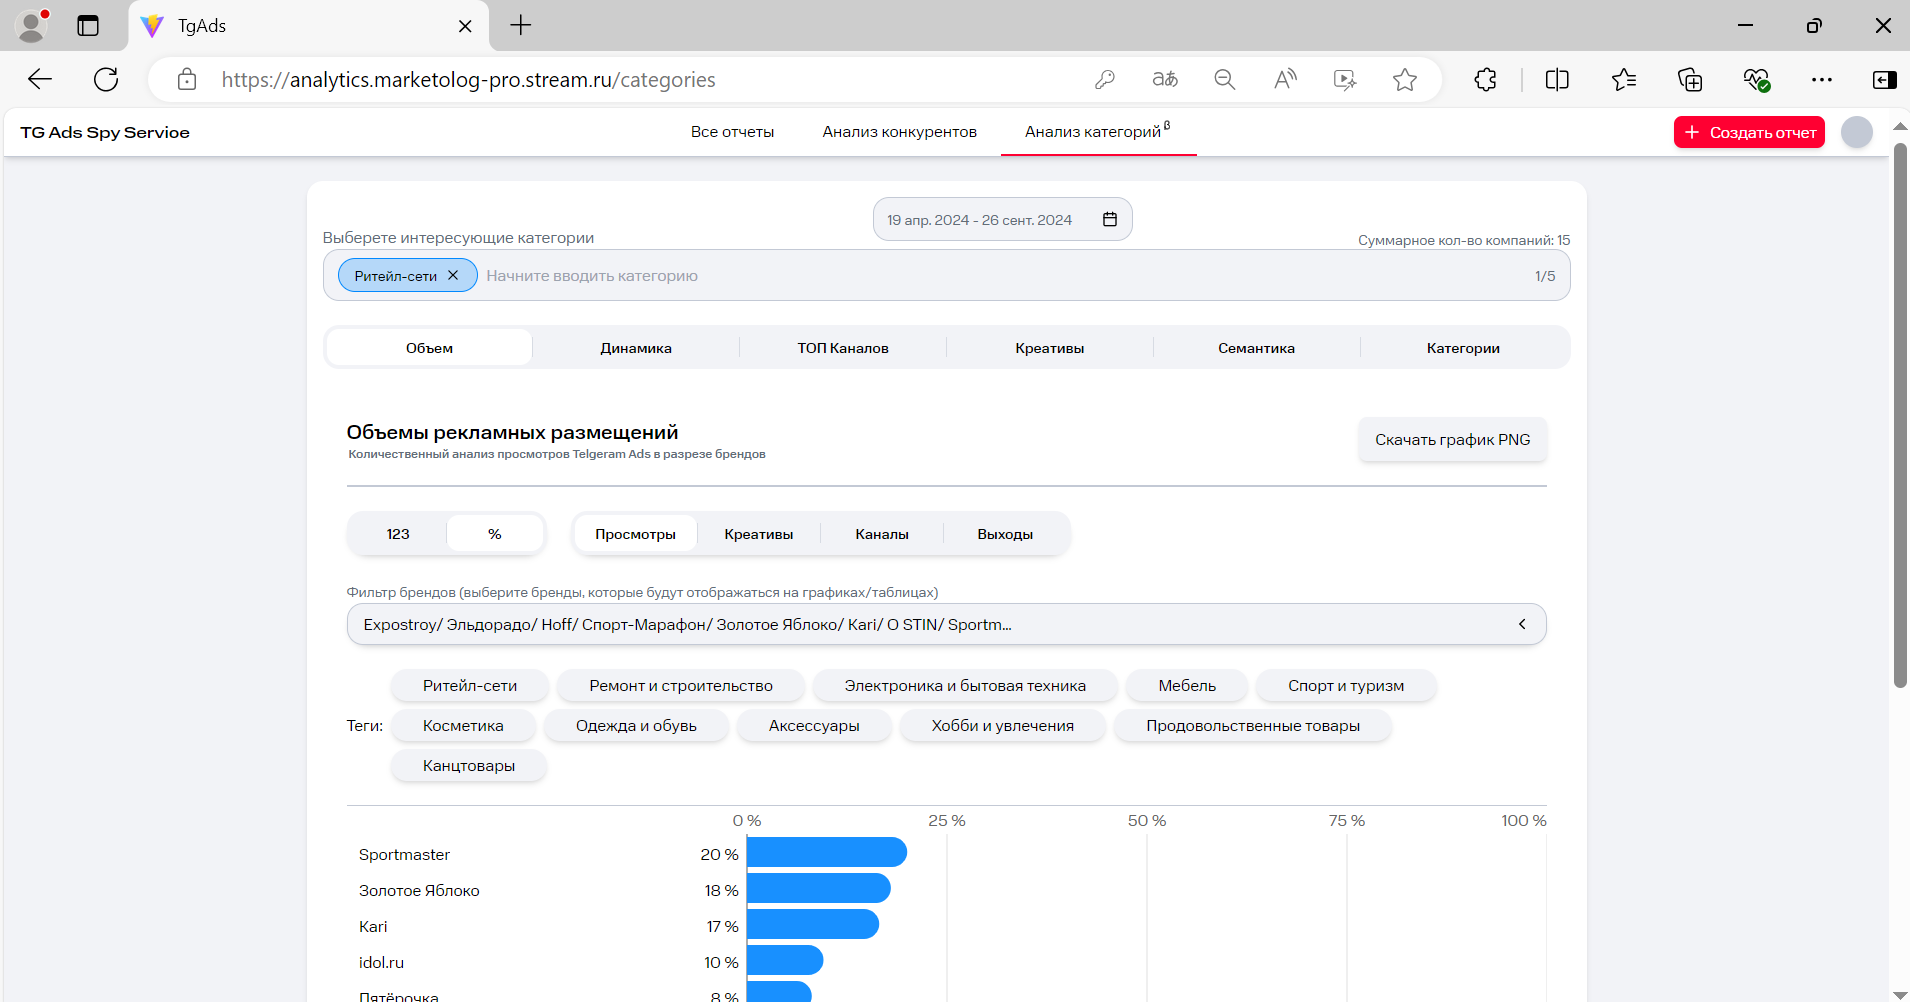This screenshot has height=1002, width=1910.
Task: Open the collections icon
Action: click(1690, 80)
